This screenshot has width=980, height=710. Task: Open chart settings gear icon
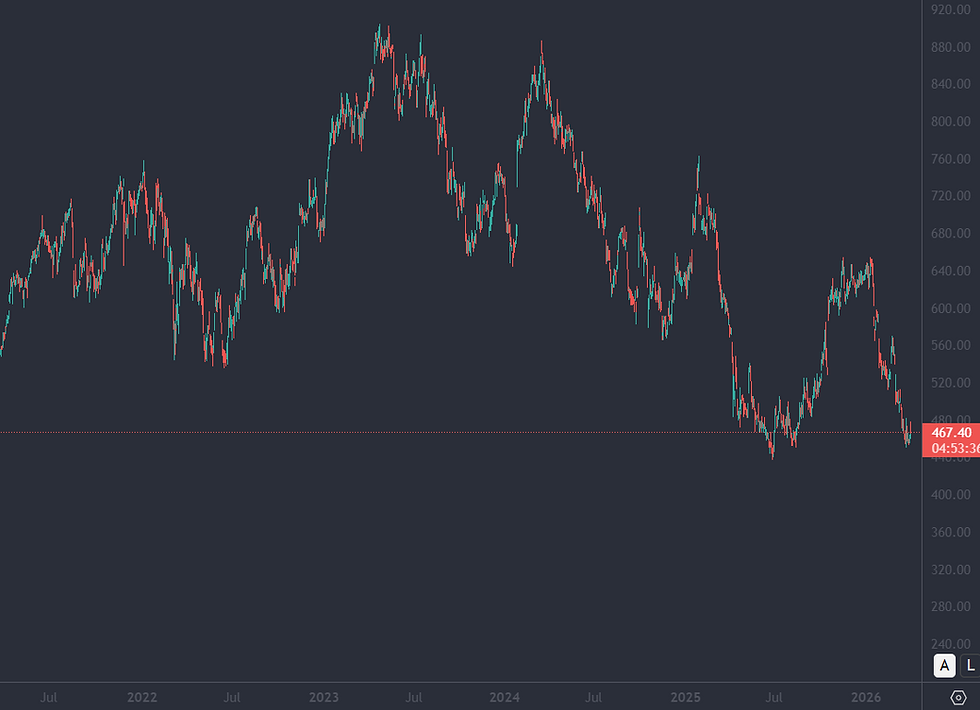pos(958,697)
